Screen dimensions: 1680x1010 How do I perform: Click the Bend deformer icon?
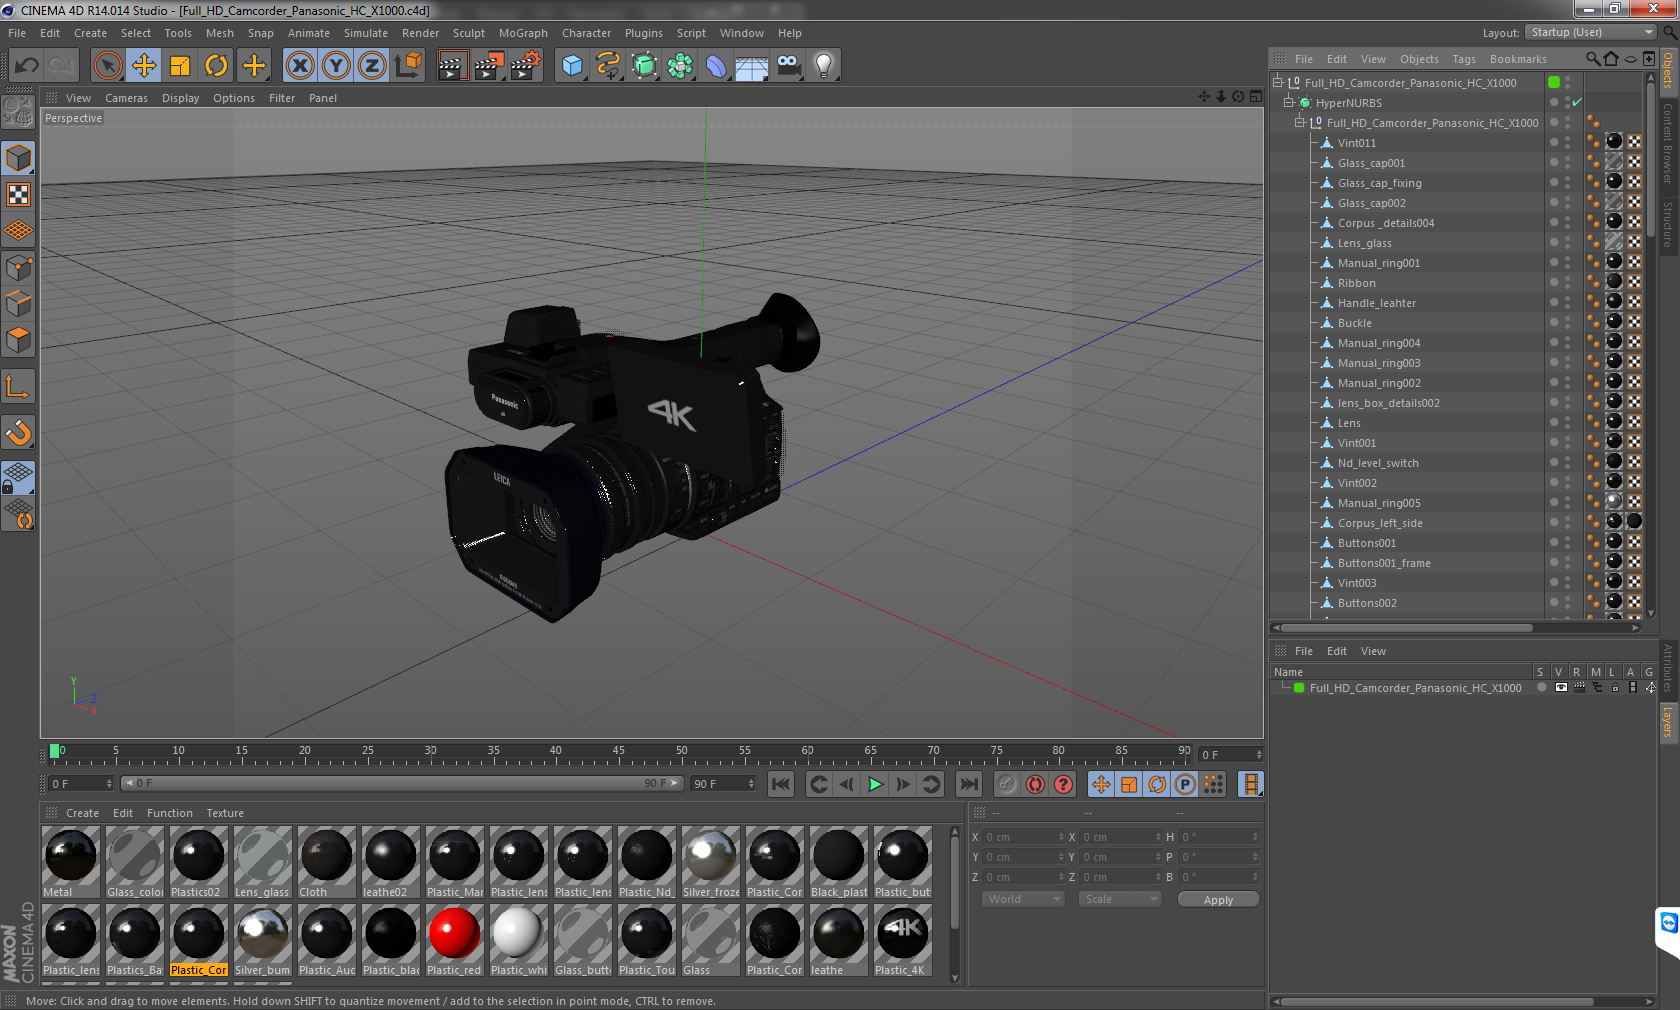click(716, 66)
